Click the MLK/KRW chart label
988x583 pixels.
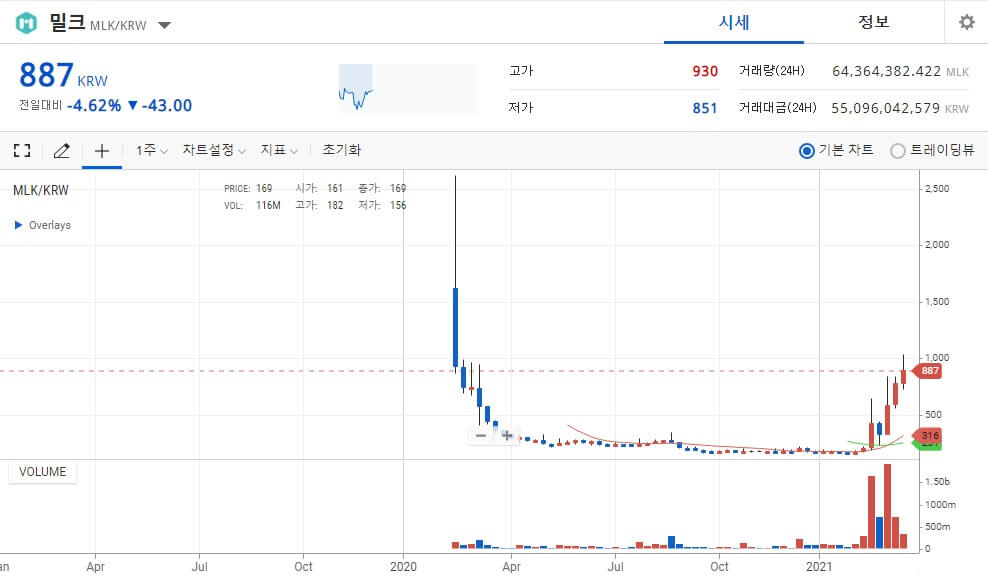[x=41, y=190]
